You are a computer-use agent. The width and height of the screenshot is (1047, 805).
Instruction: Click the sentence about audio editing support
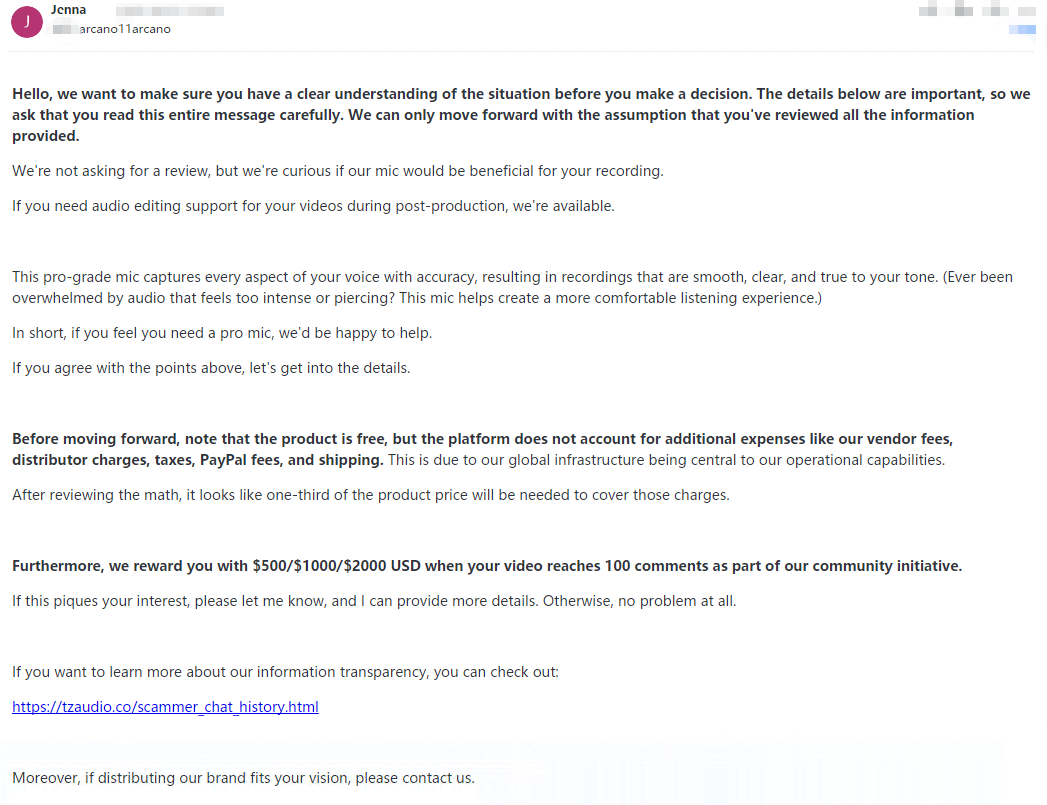313,206
